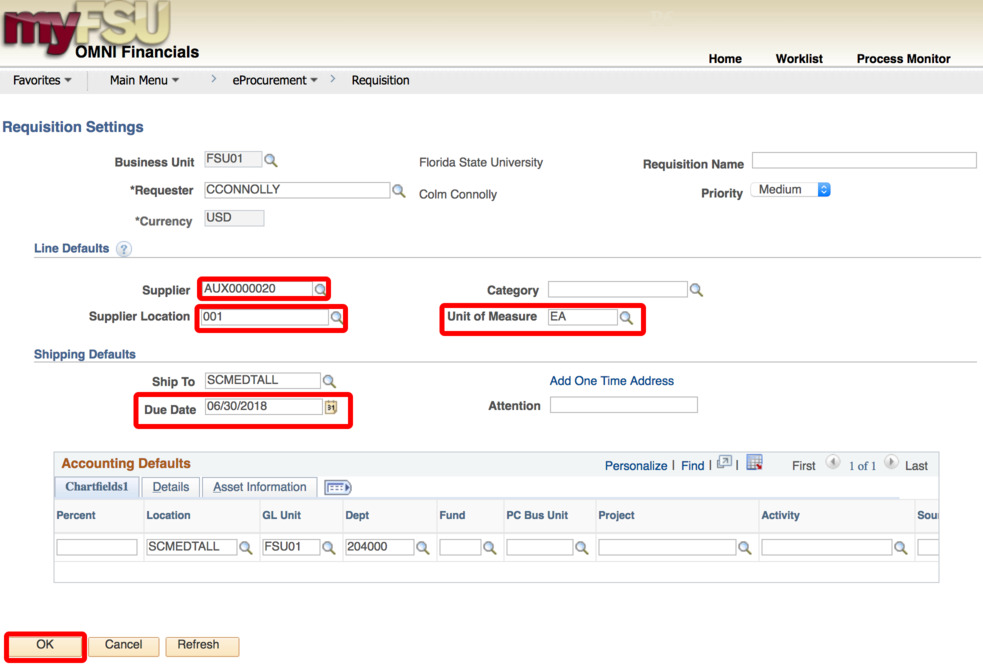Click First link in grid navigation
983x668 pixels.
coord(803,466)
